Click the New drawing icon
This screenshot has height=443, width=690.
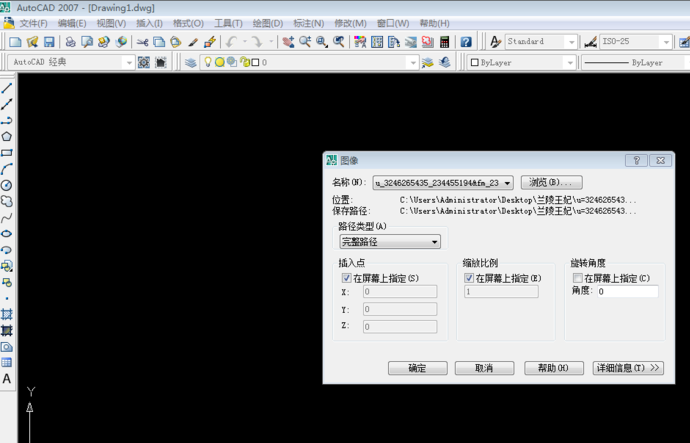tap(15, 42)
